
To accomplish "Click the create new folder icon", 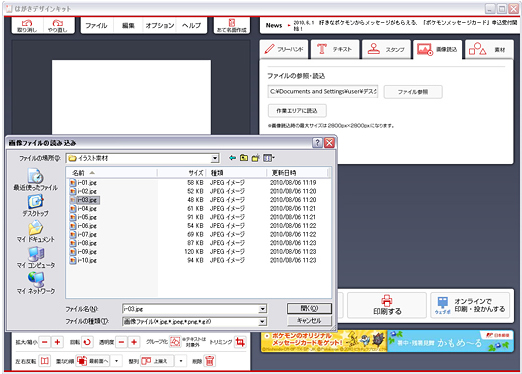I will 256,158.
